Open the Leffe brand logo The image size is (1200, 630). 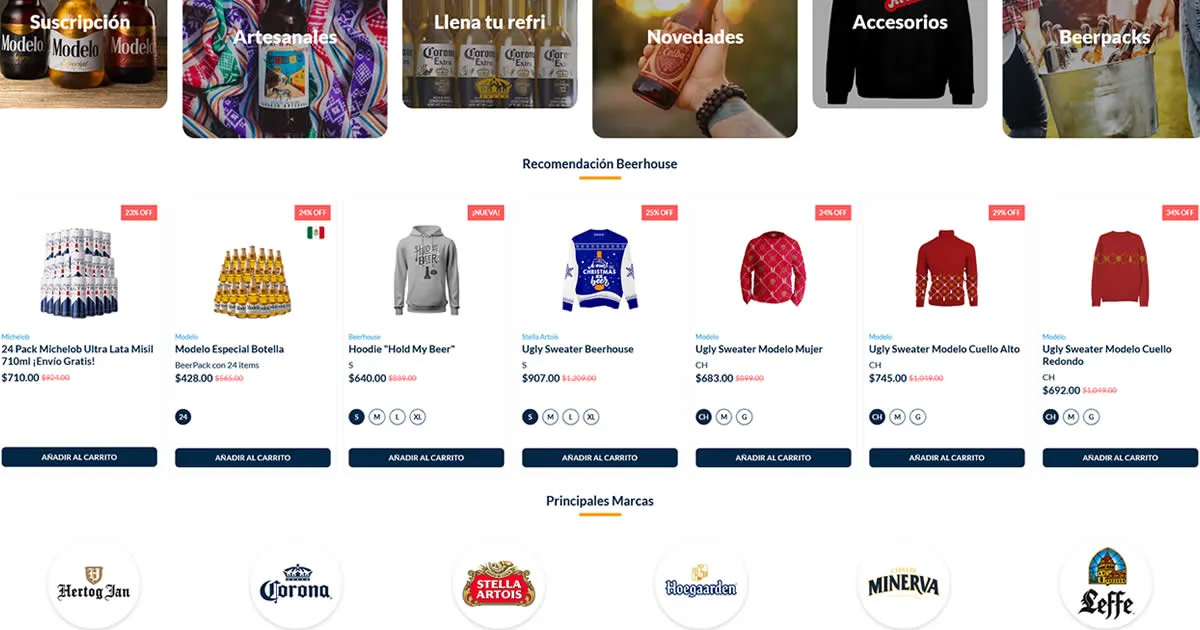[x=1106, y=586]
